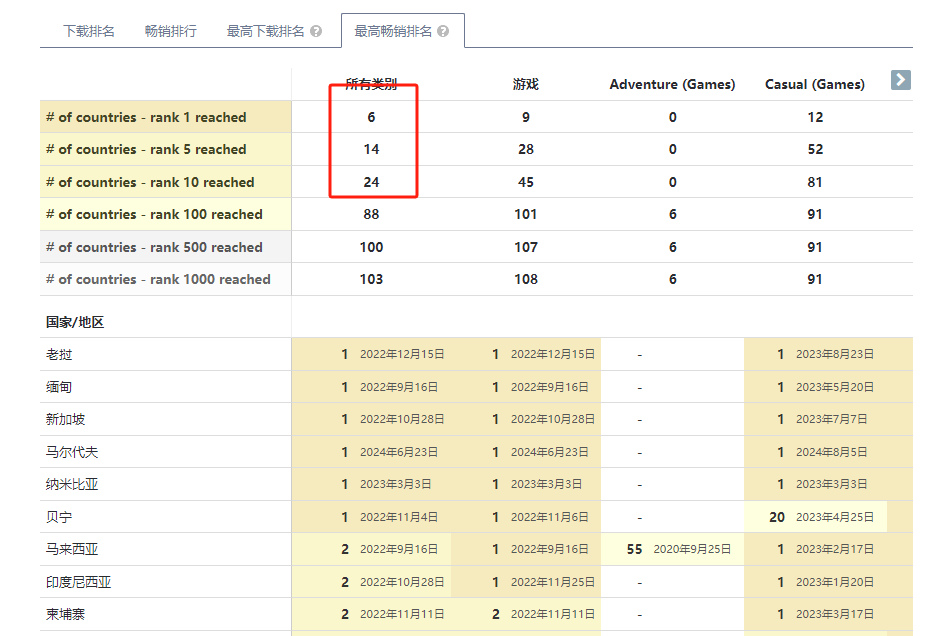The image size is (948, 636).
Task: Click the 老挝 country row
Action: pos(476,354)
